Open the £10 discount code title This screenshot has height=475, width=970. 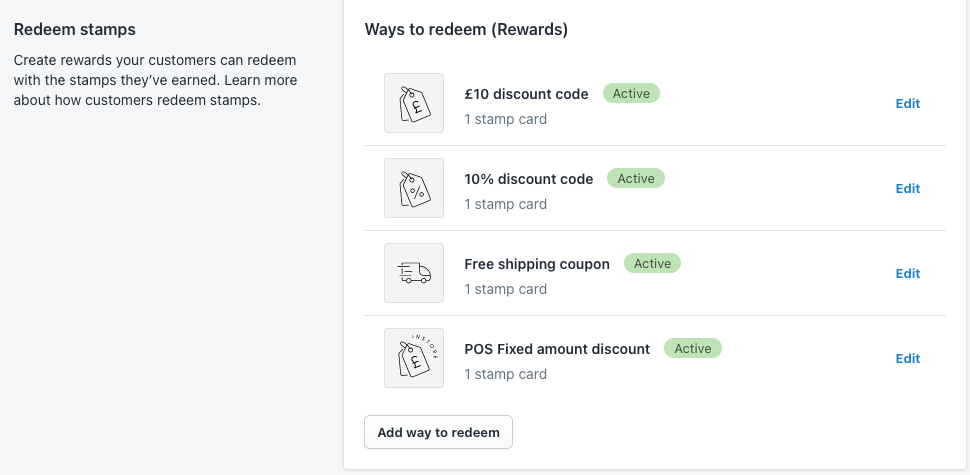[x=526, y=94]
